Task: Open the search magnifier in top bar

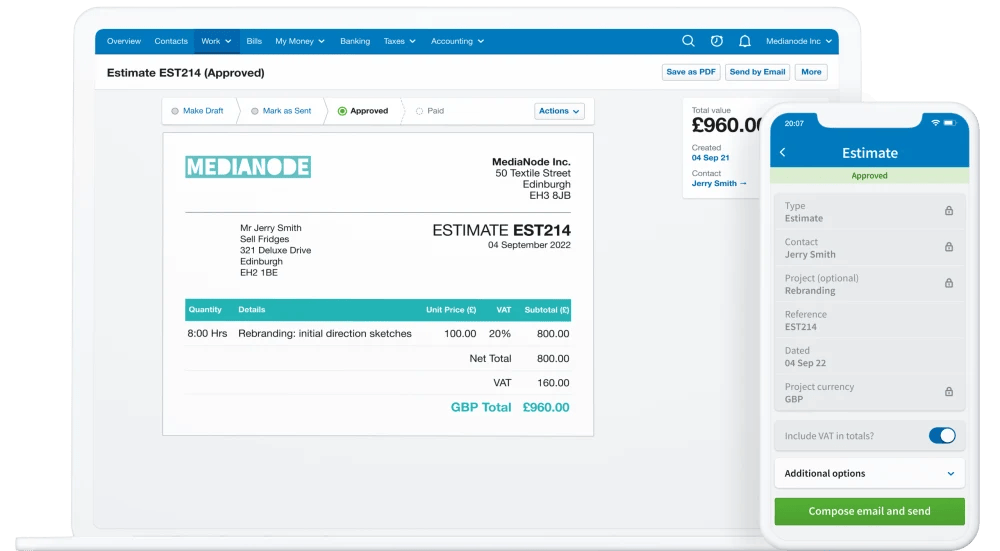Action: click(x=688, y=41)
